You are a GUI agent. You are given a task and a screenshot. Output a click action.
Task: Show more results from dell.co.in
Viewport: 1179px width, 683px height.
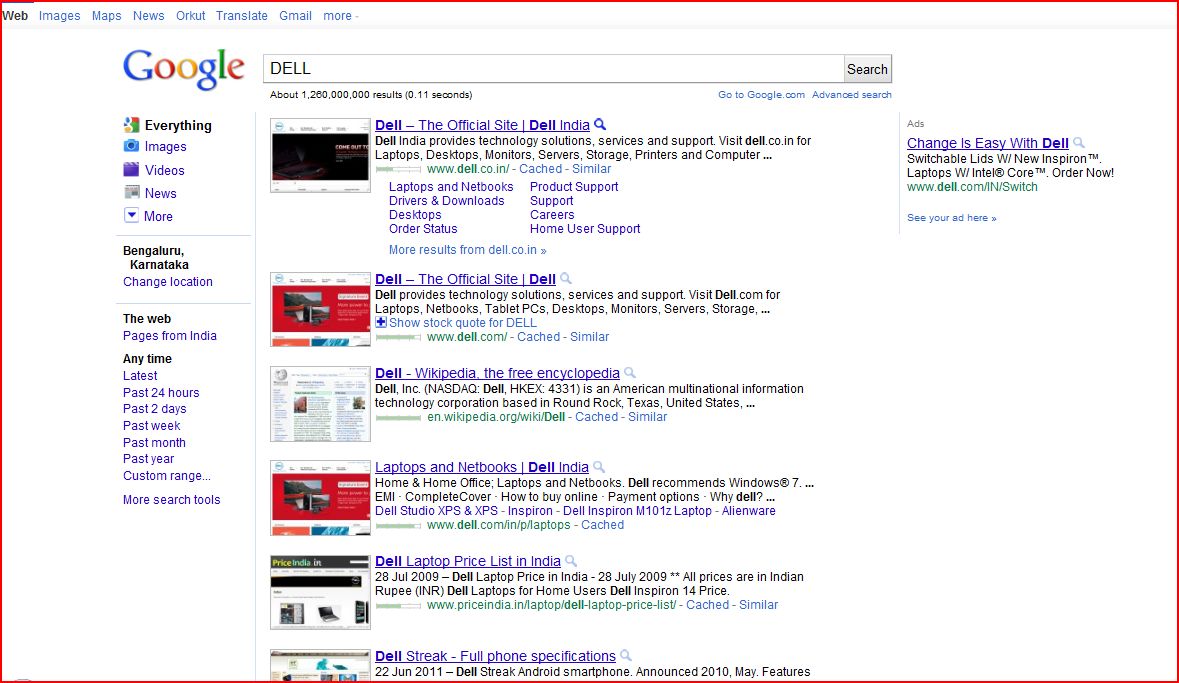pyautogui.click(x=468, y=250)
